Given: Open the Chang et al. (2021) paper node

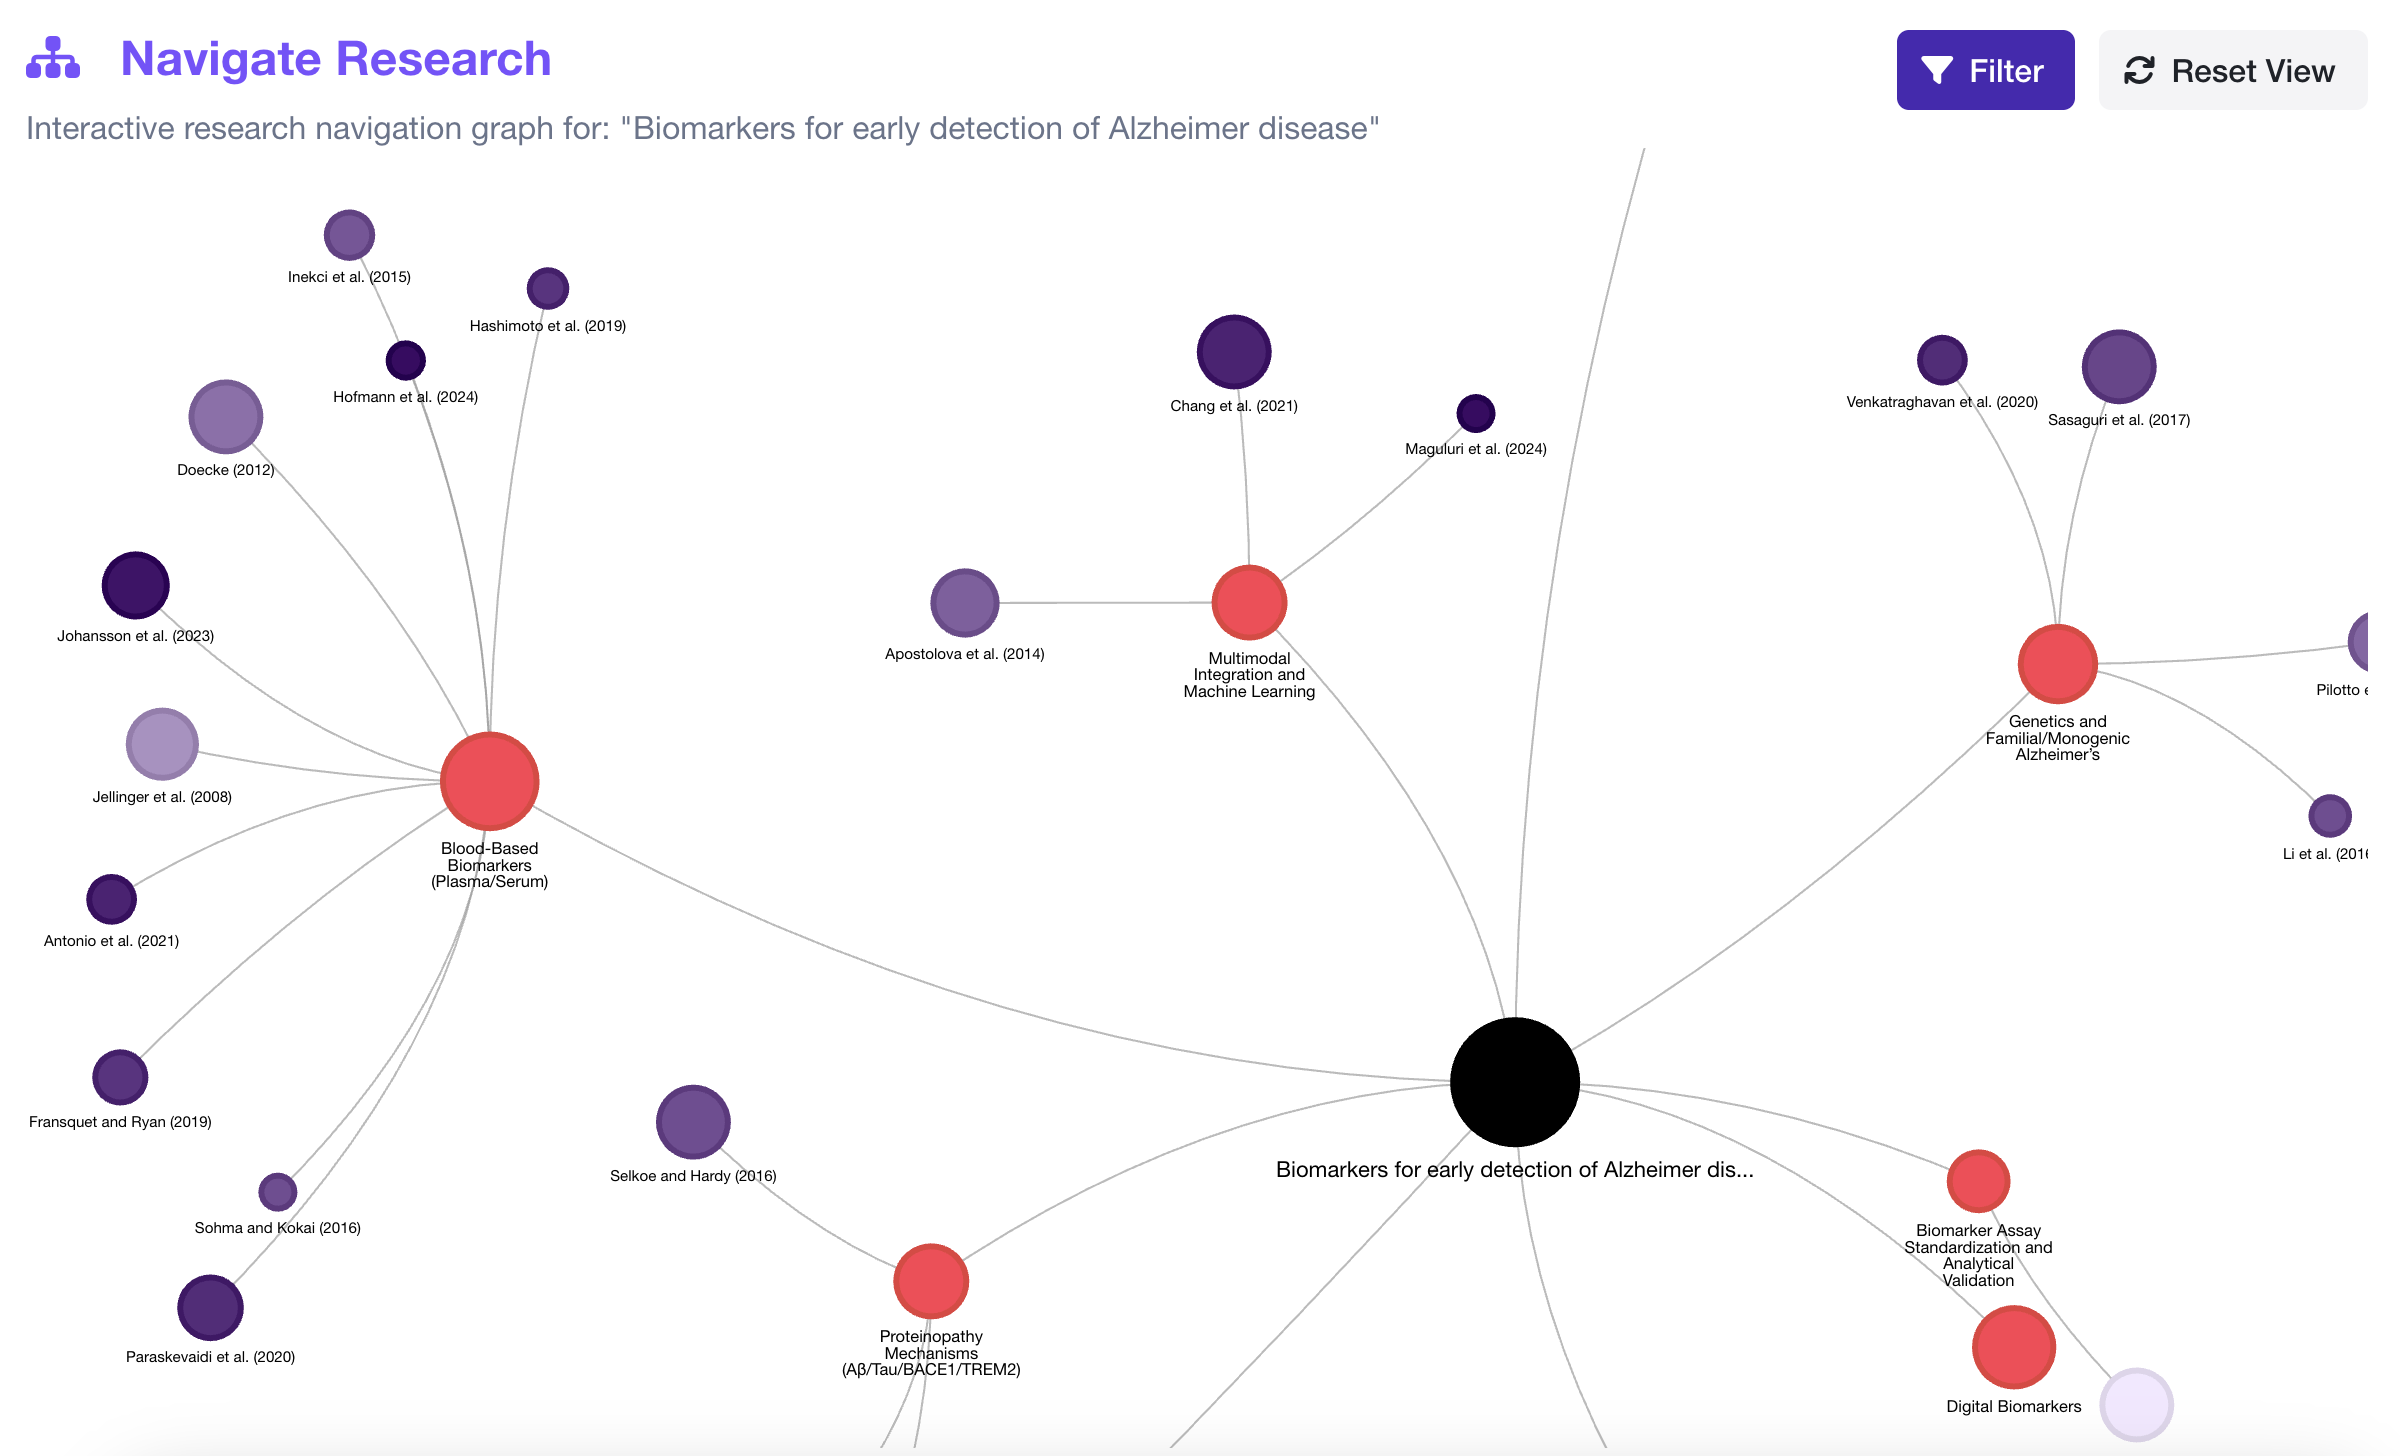Looking at the screenshot, I should point(1234,352).
